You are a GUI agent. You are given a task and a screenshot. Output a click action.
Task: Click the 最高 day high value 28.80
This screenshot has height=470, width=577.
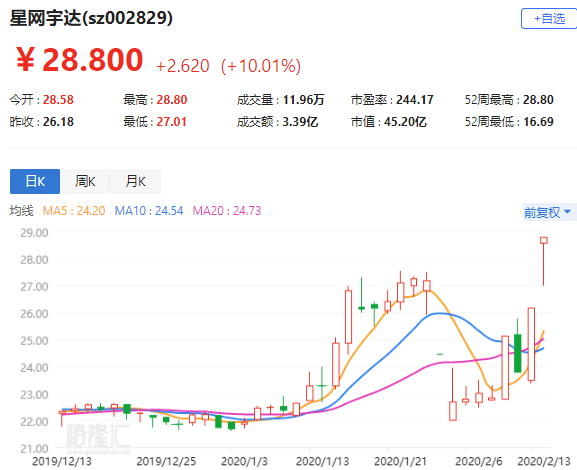(172, 100)
